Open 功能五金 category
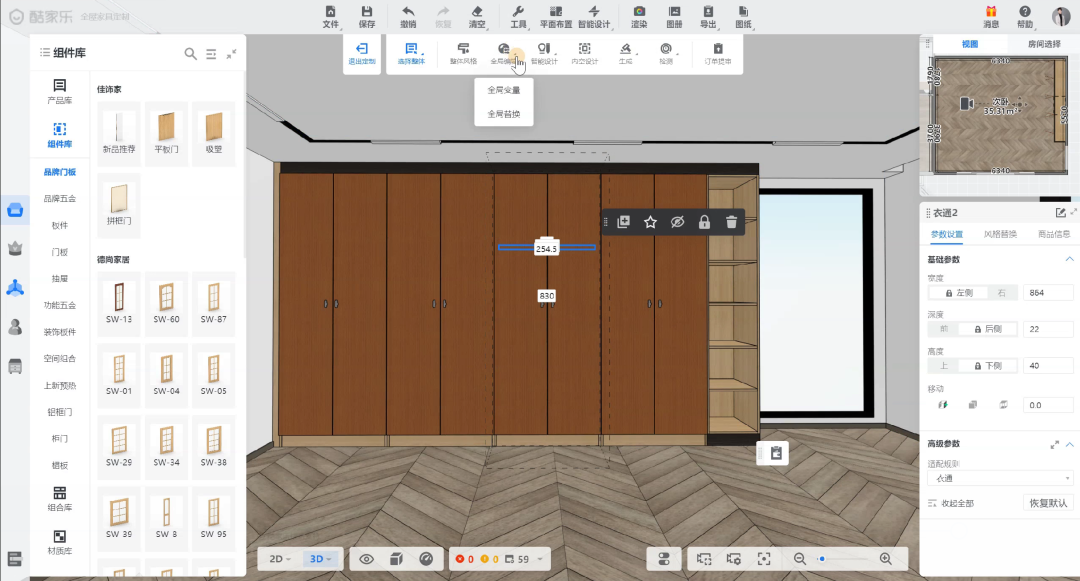The height and width of the screenshot is (581, 1080). [x=59, y=305]
